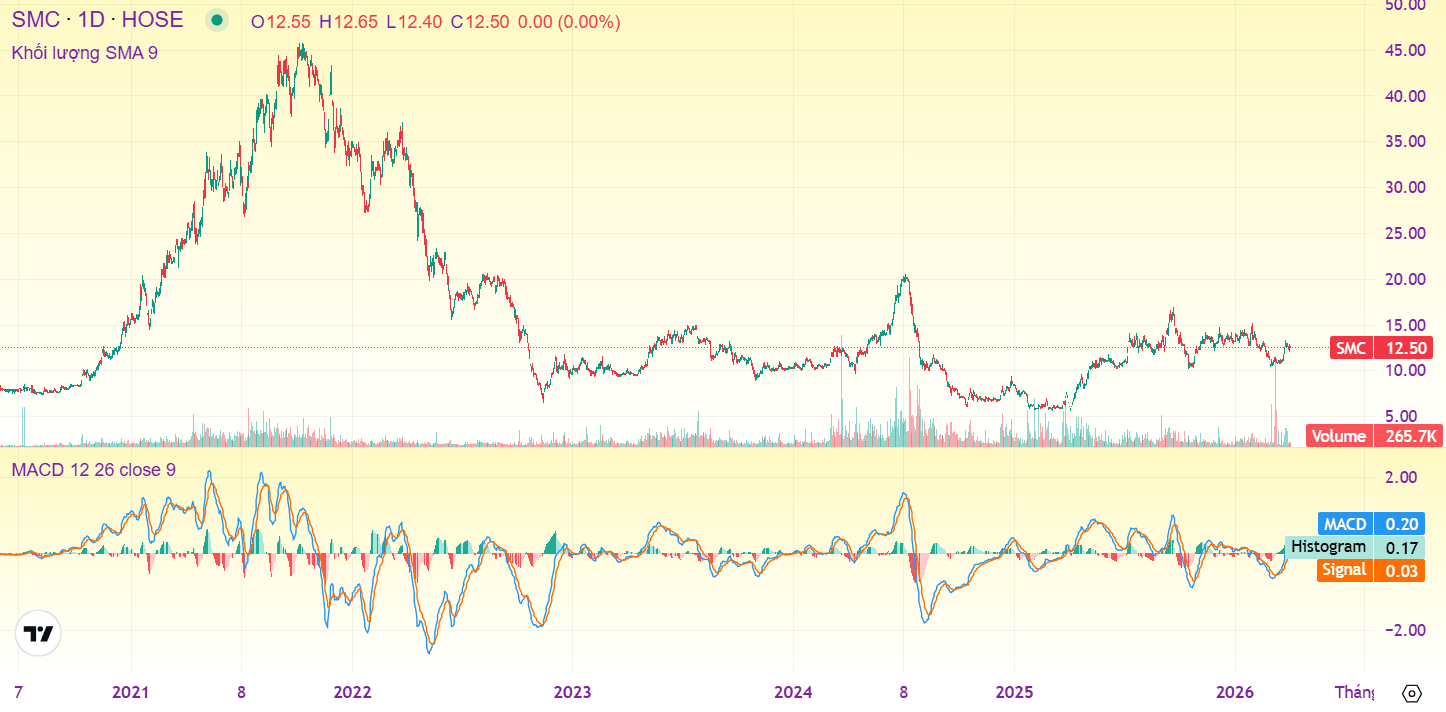
Task: Click the 2021 label on time axis
Action: (131, 692)
